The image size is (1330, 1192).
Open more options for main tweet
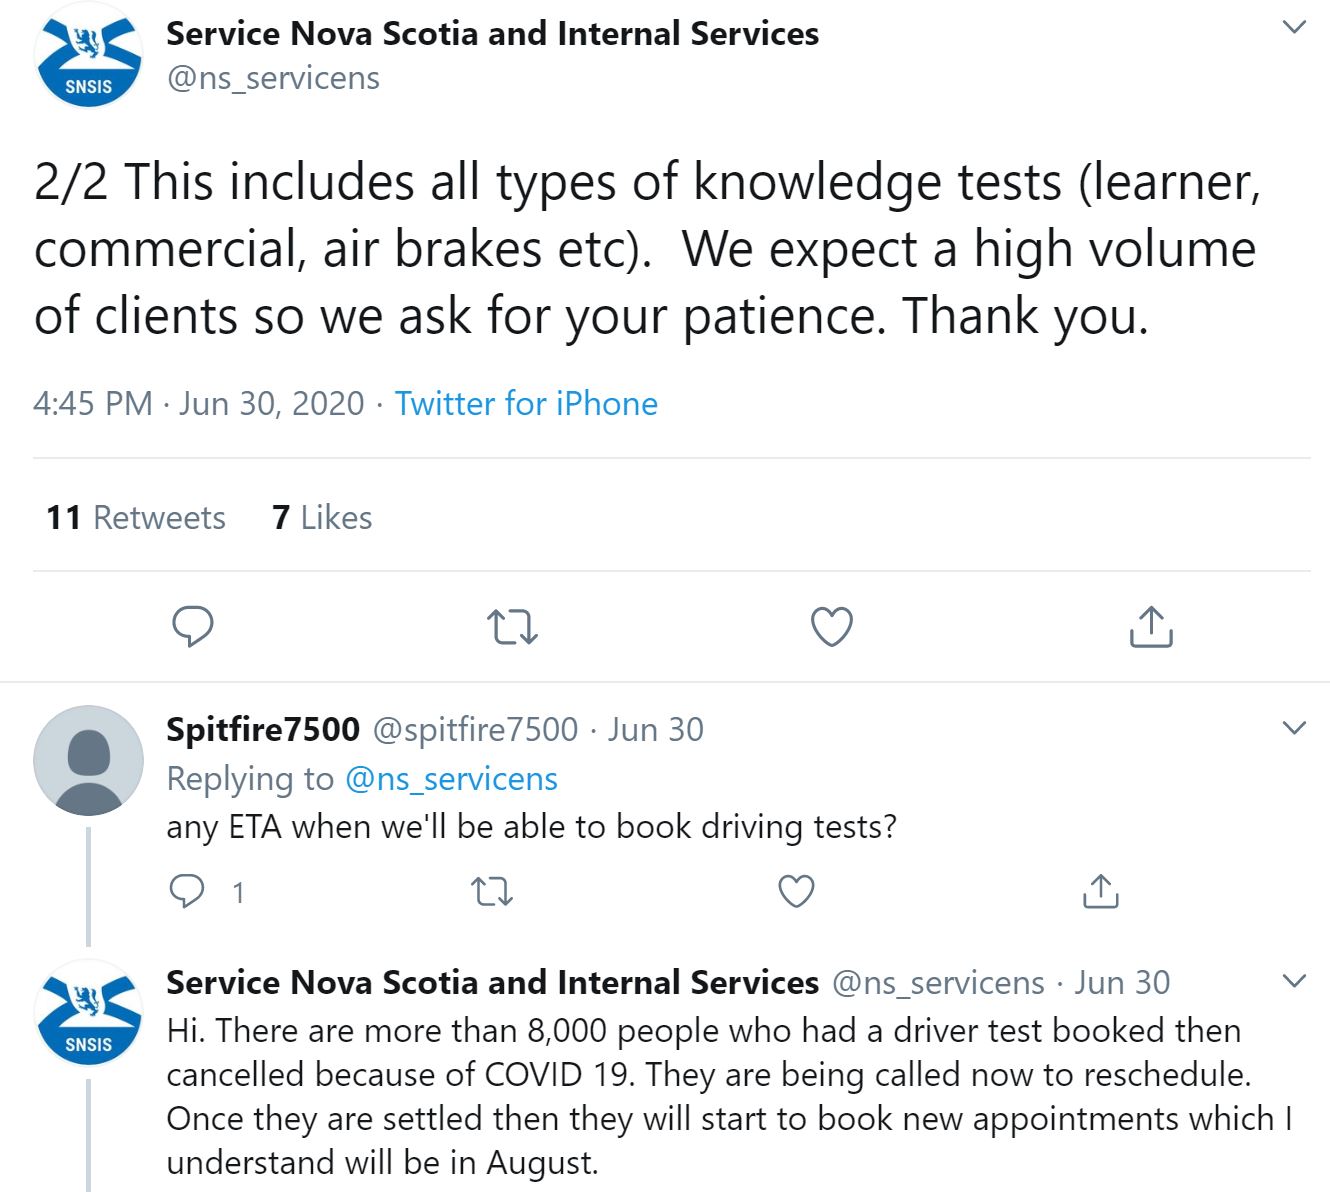click(1294, 27)
